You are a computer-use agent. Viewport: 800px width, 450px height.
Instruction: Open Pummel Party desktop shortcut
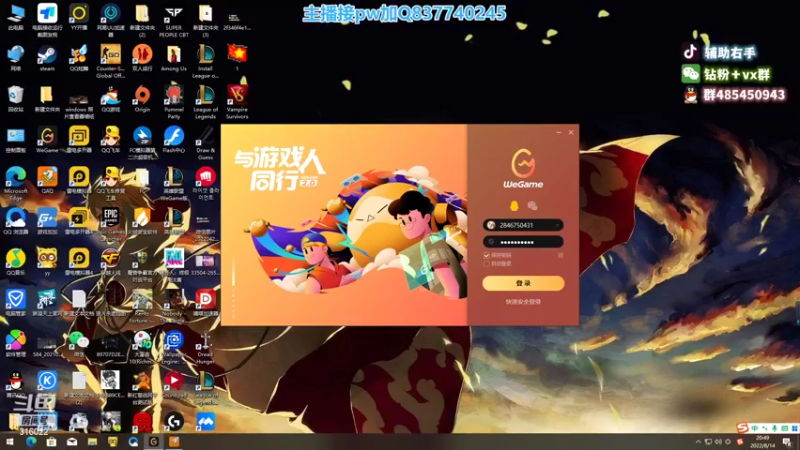[173, 103]
